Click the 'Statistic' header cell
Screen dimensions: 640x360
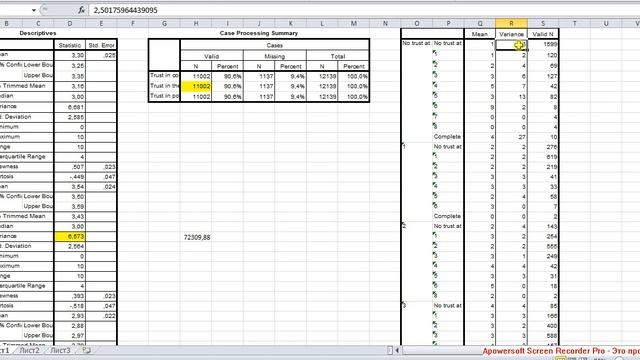click(70, 45)
